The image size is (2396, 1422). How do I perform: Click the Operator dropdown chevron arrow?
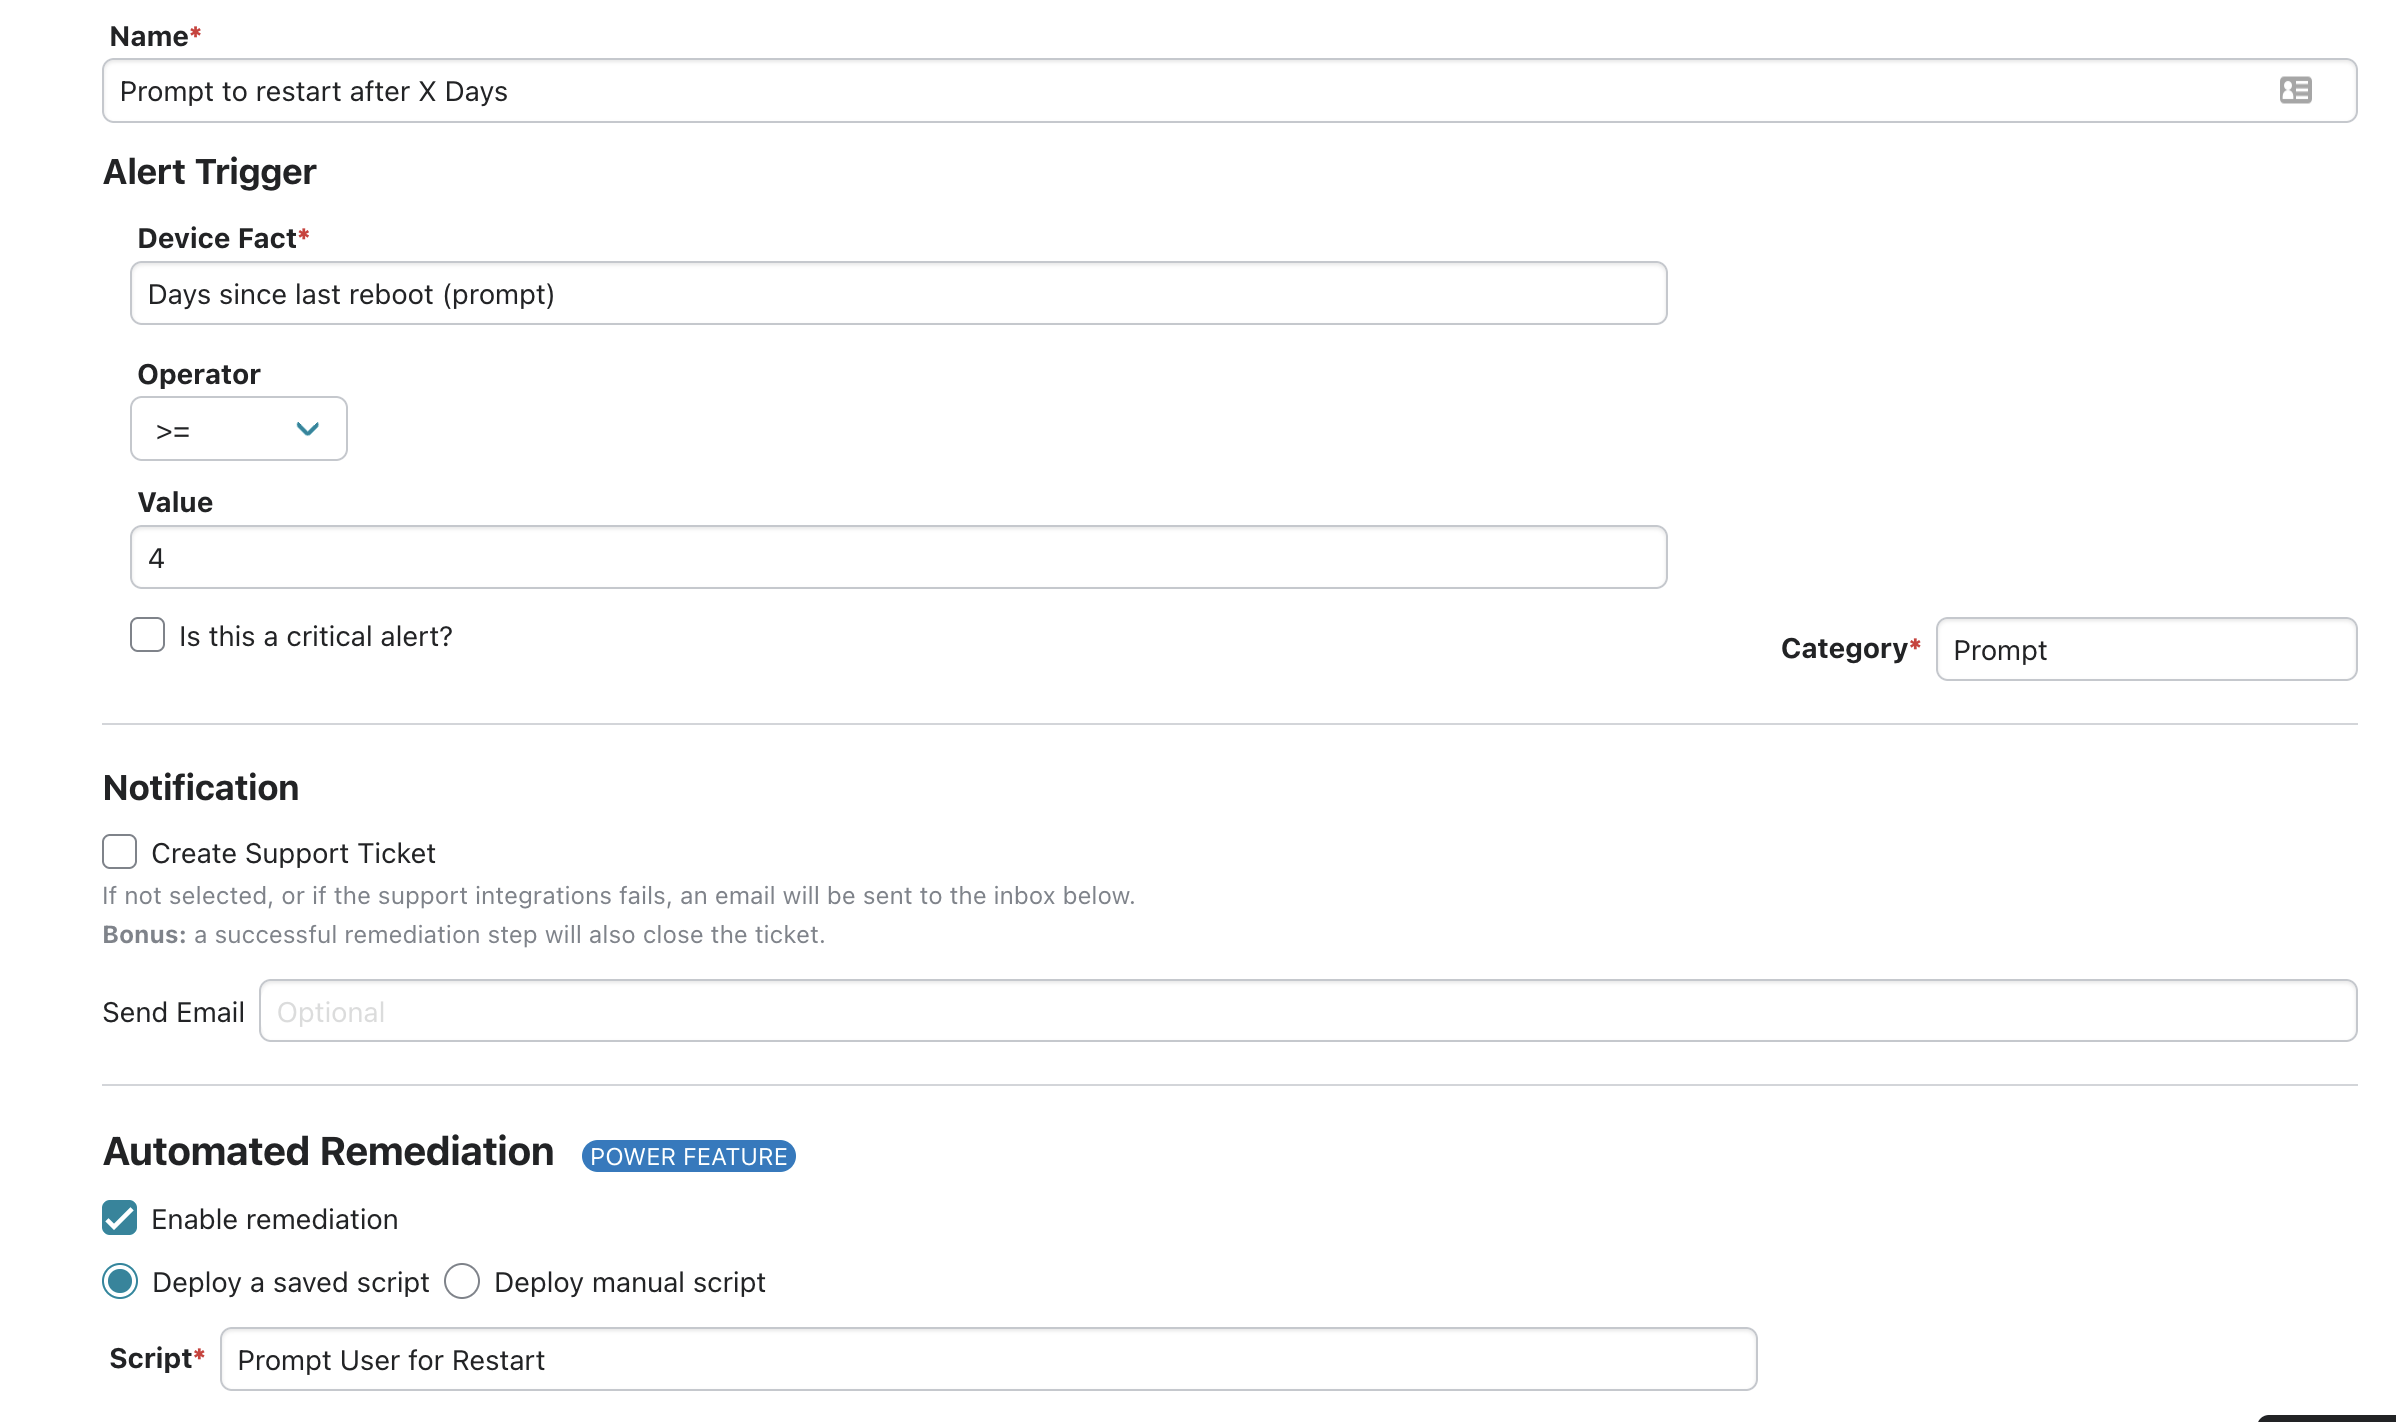coord(307,429)
